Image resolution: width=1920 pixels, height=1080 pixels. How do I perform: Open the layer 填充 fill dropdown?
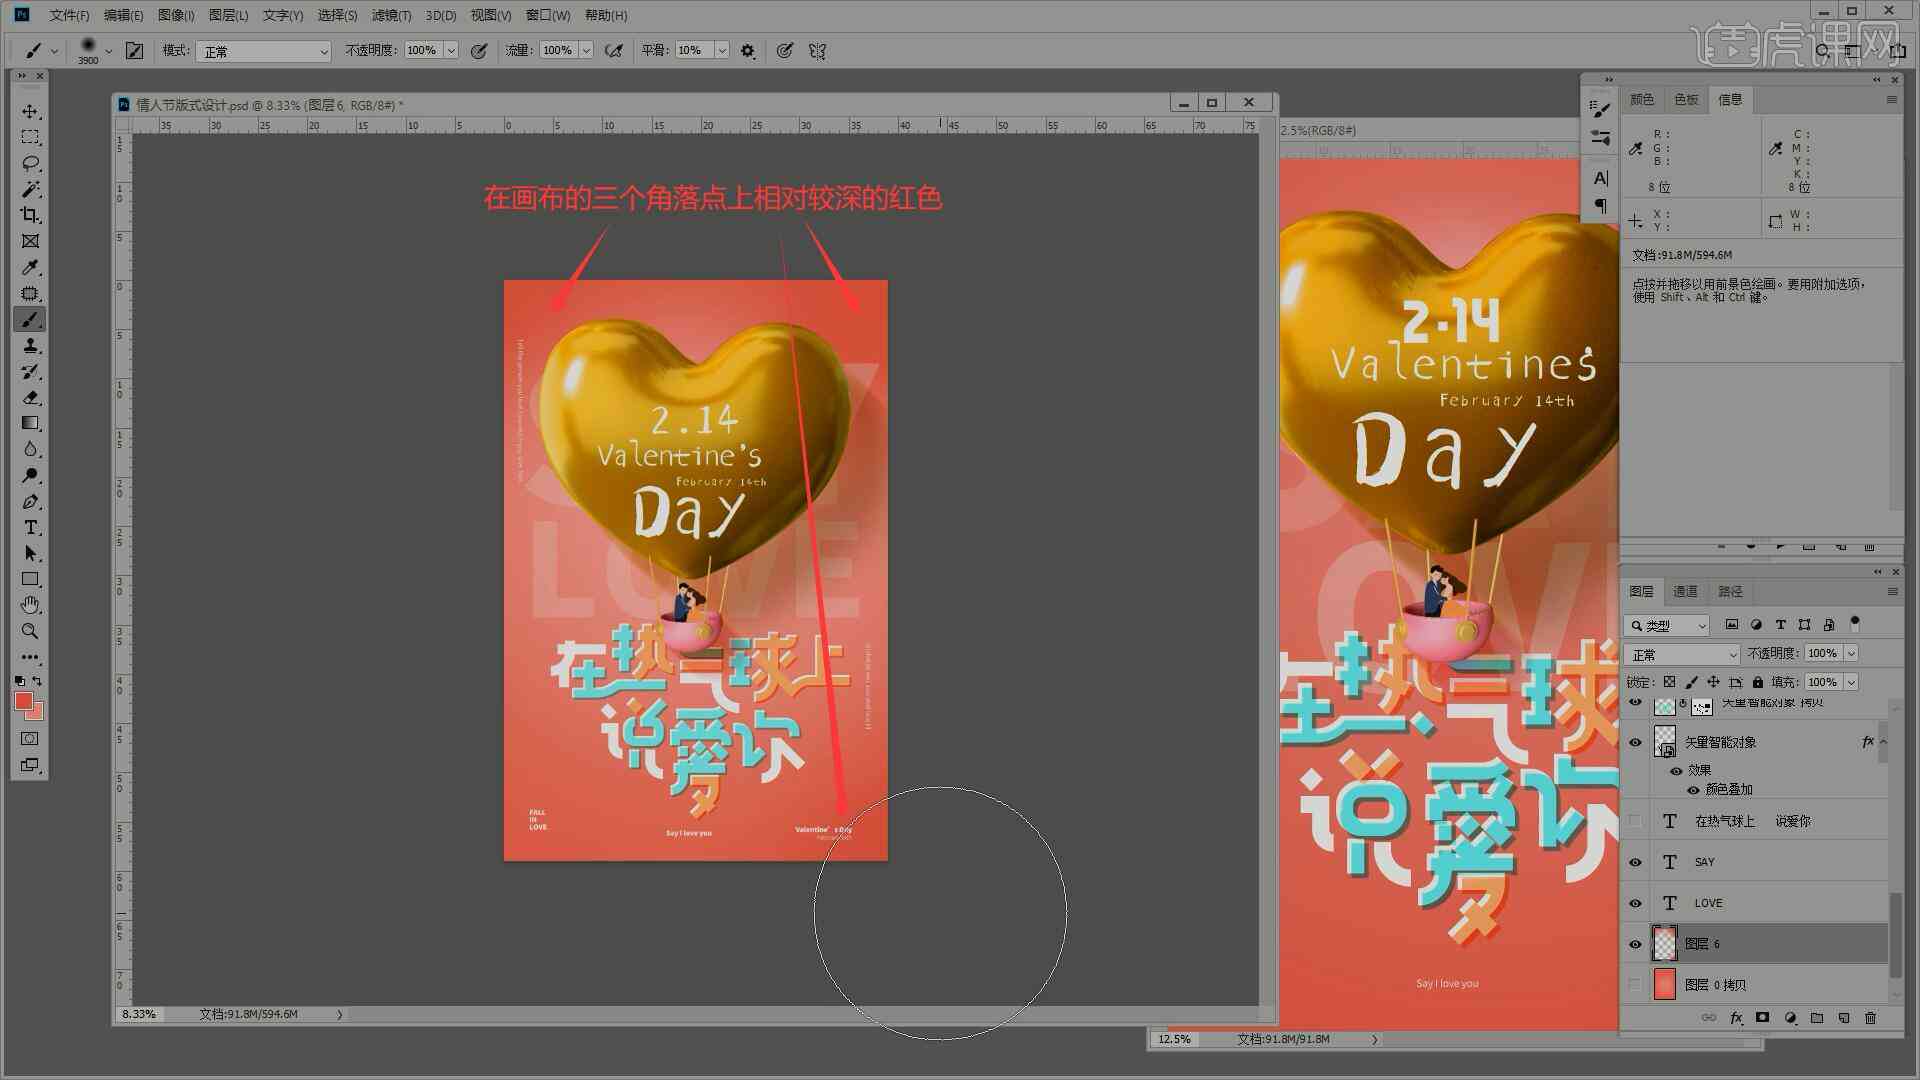[1851, 682]
